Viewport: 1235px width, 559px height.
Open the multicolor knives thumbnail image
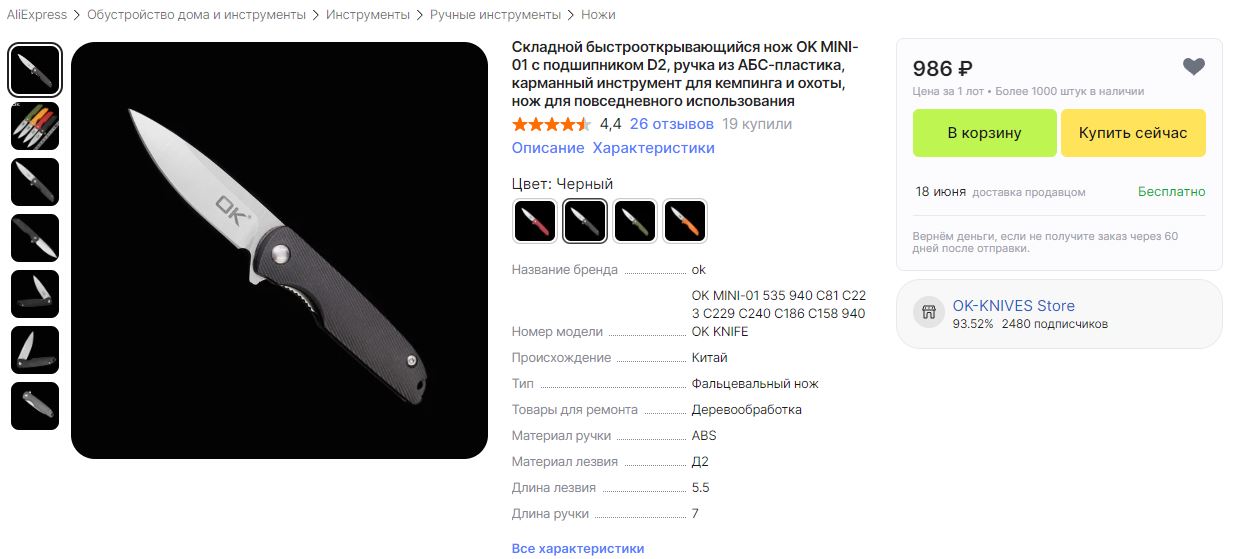pos(35,126)
